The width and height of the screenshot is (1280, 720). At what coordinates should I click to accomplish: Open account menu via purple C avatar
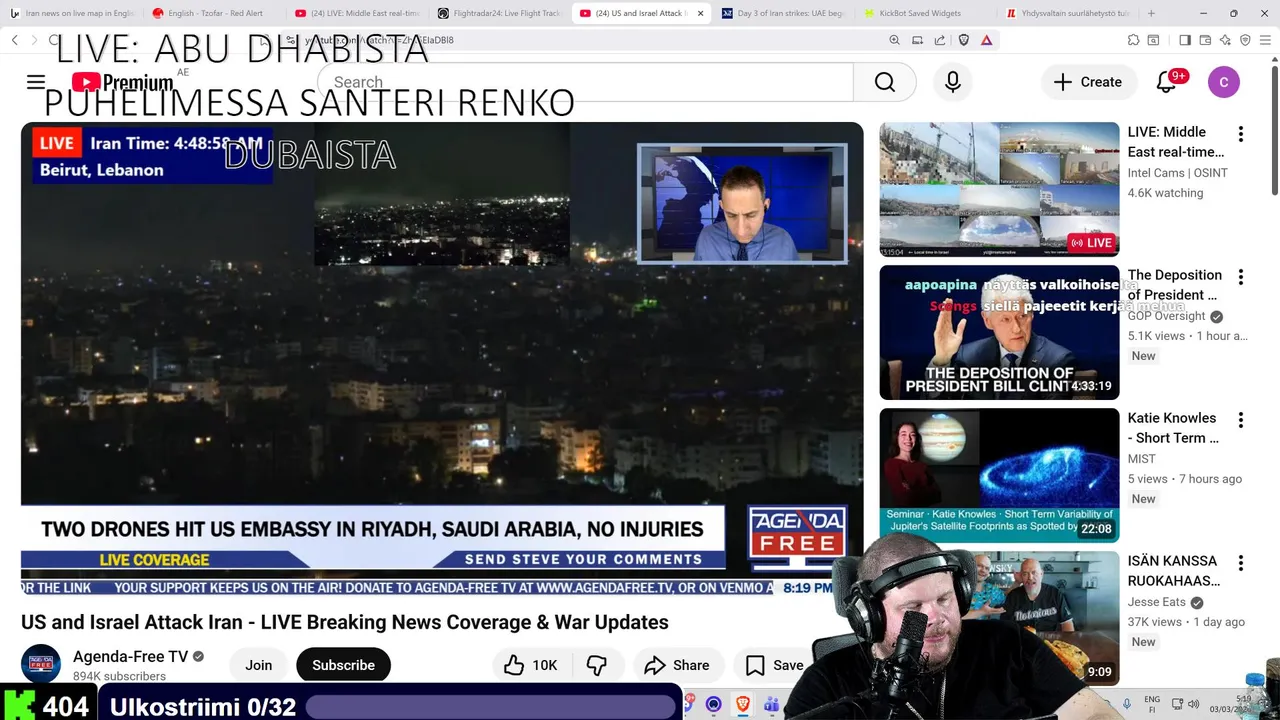1224,82
